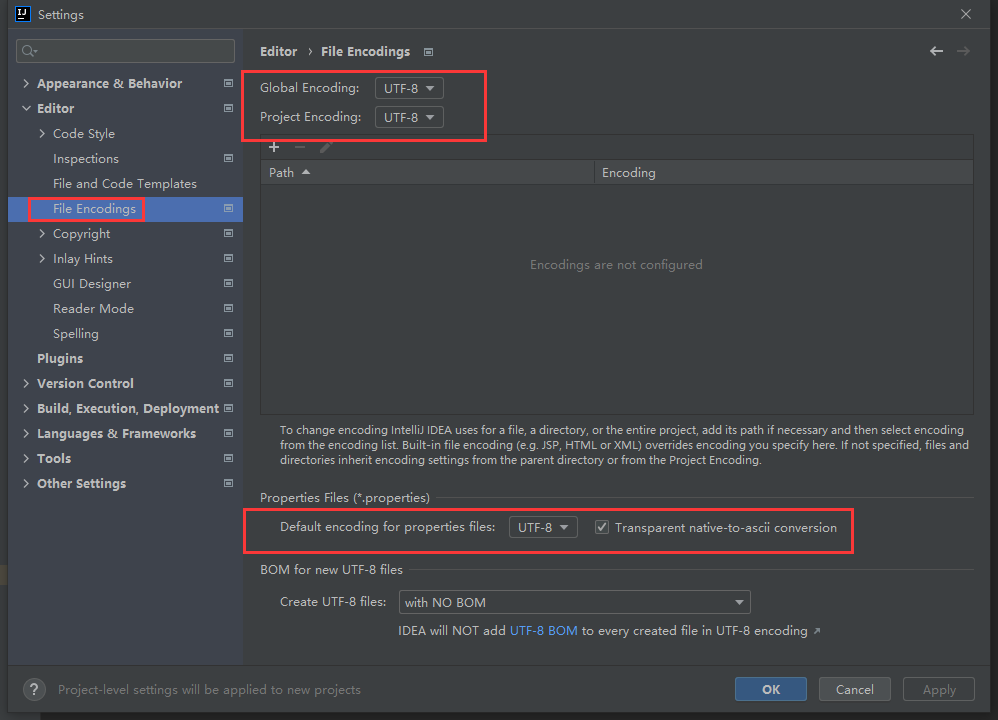Expand the Appearance & Behavior section
The image size is (998, 720).
tap(26, 83)
